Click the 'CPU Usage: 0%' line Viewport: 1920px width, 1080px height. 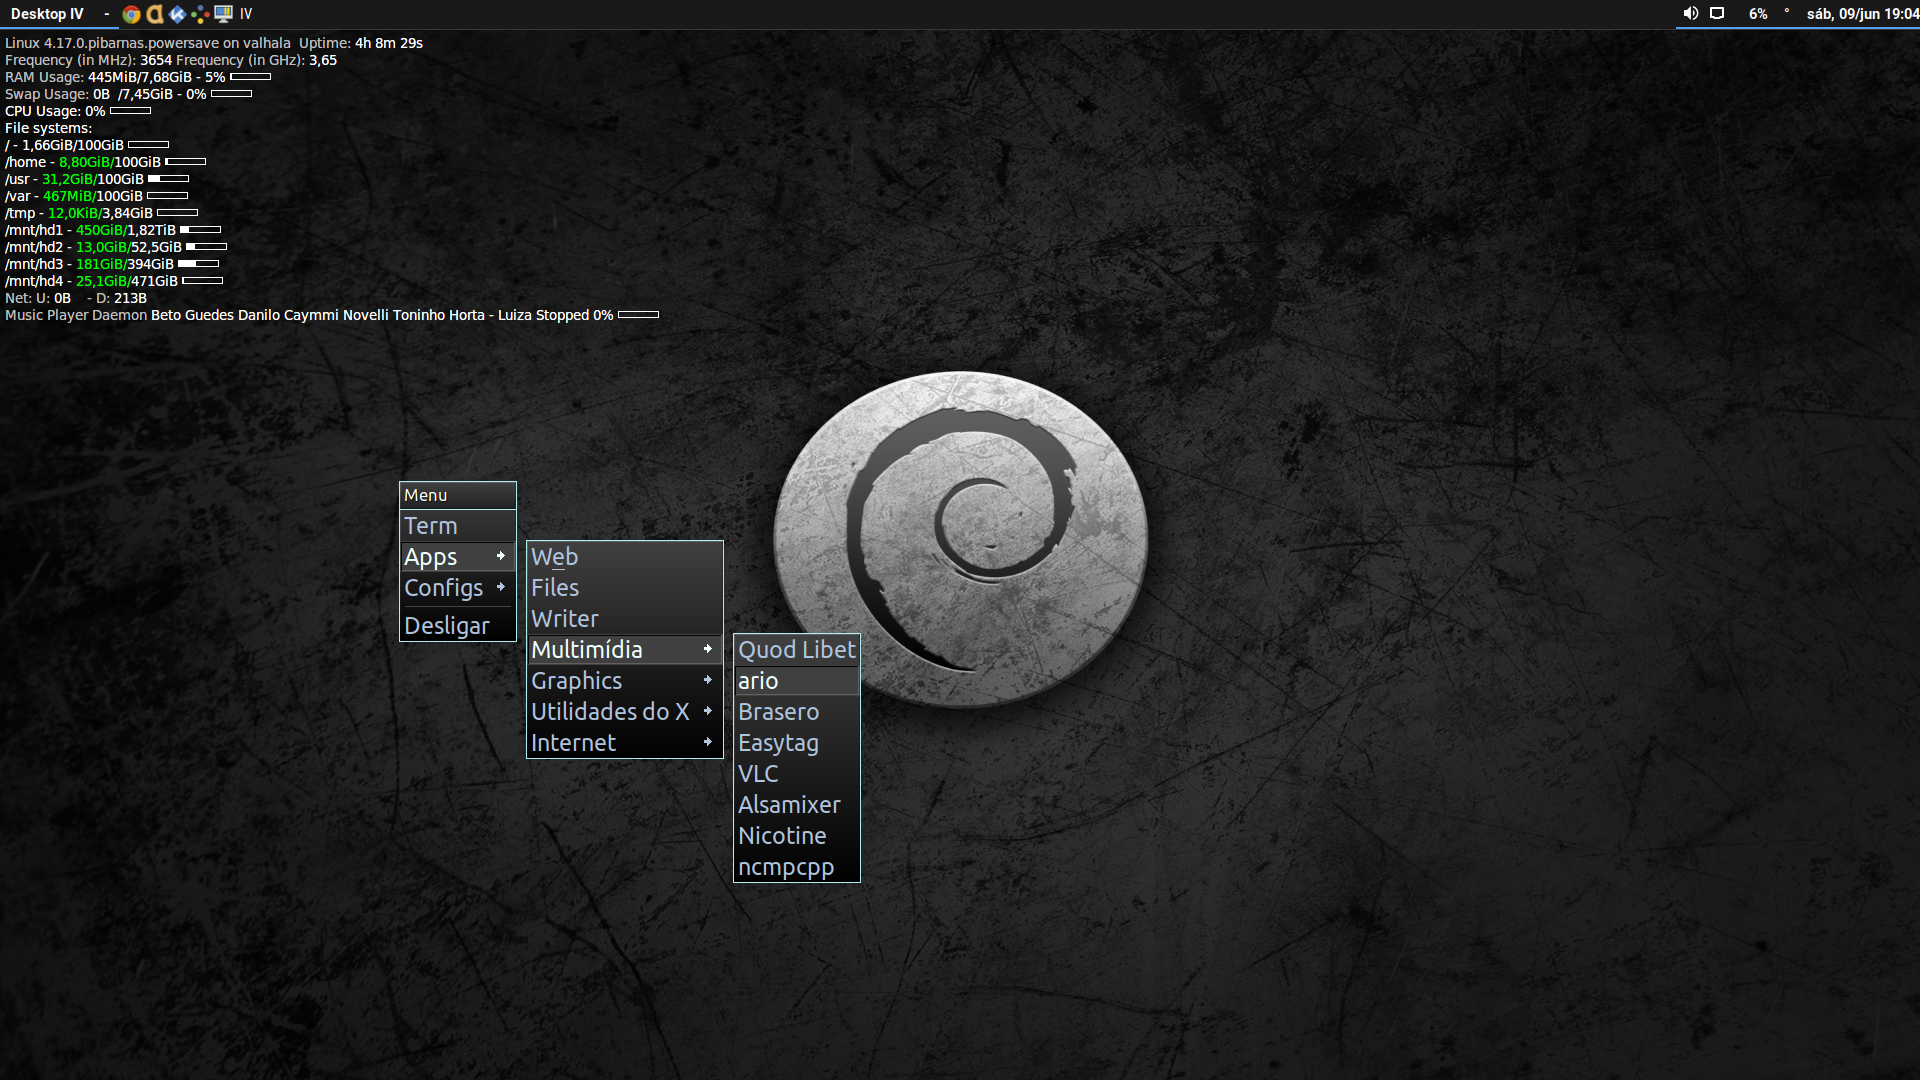tap(78, 111)
